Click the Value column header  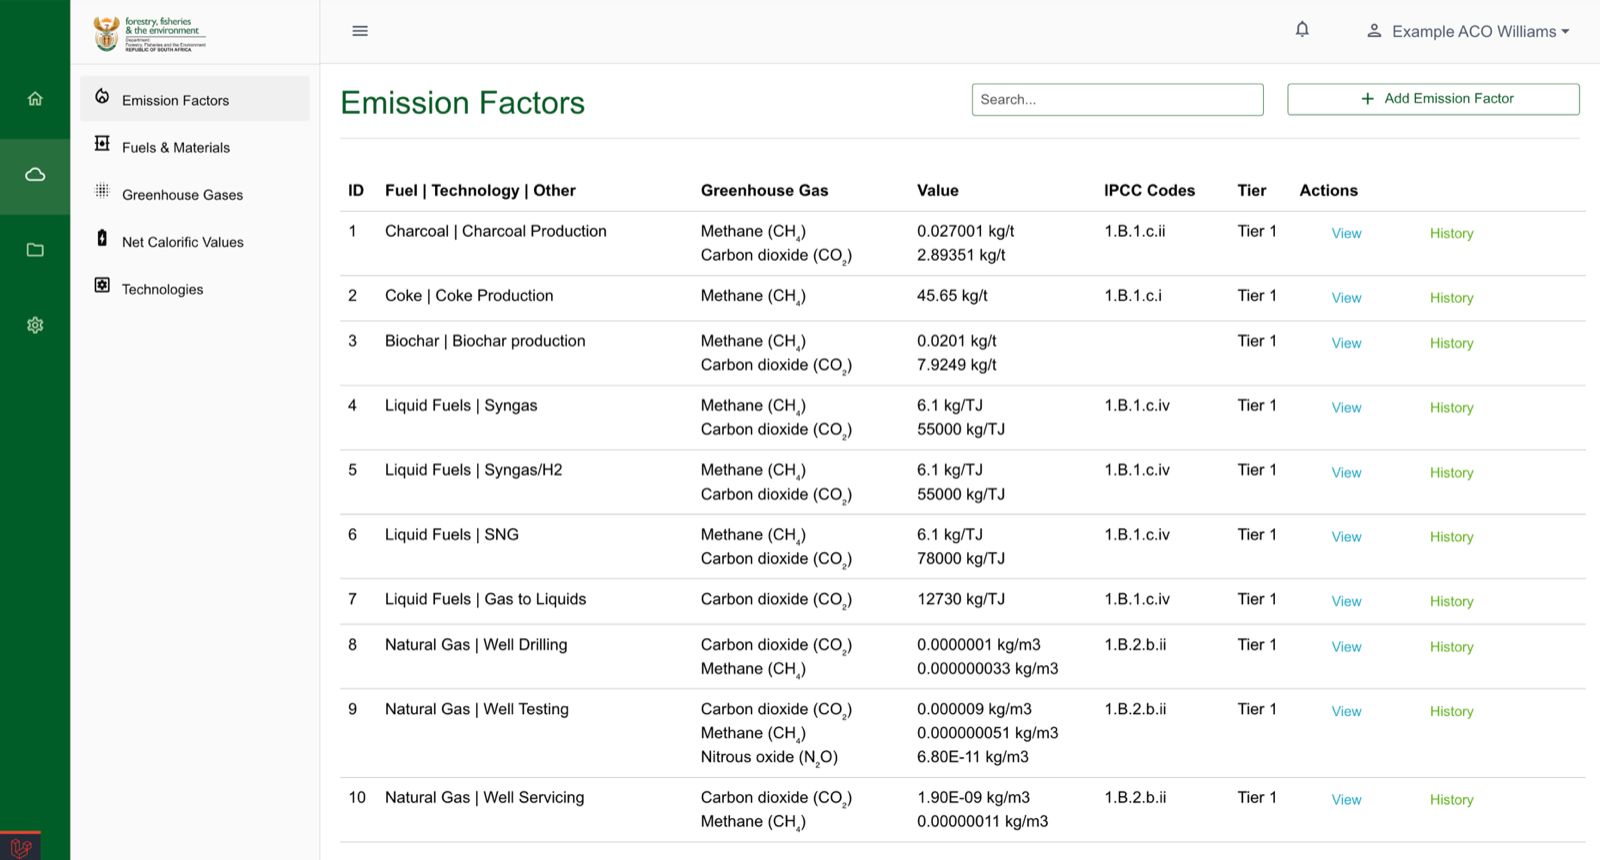937,191
